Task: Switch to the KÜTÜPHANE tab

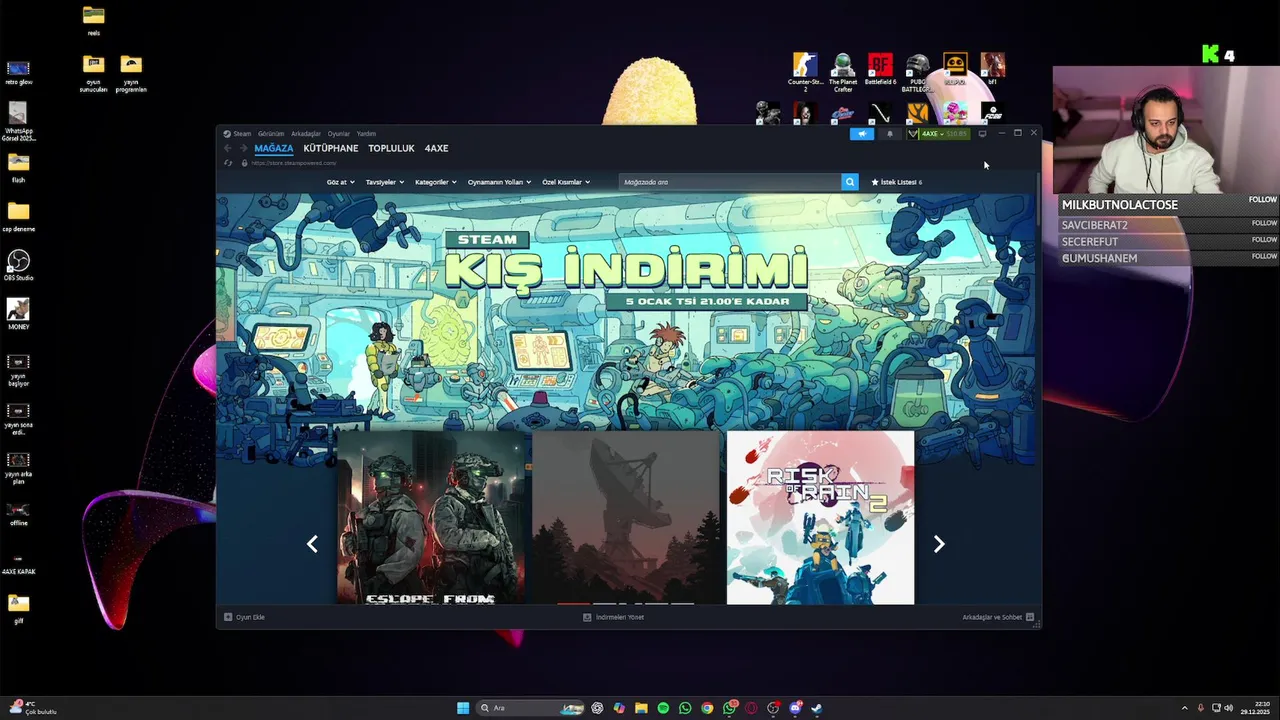Action: (331, 148)
